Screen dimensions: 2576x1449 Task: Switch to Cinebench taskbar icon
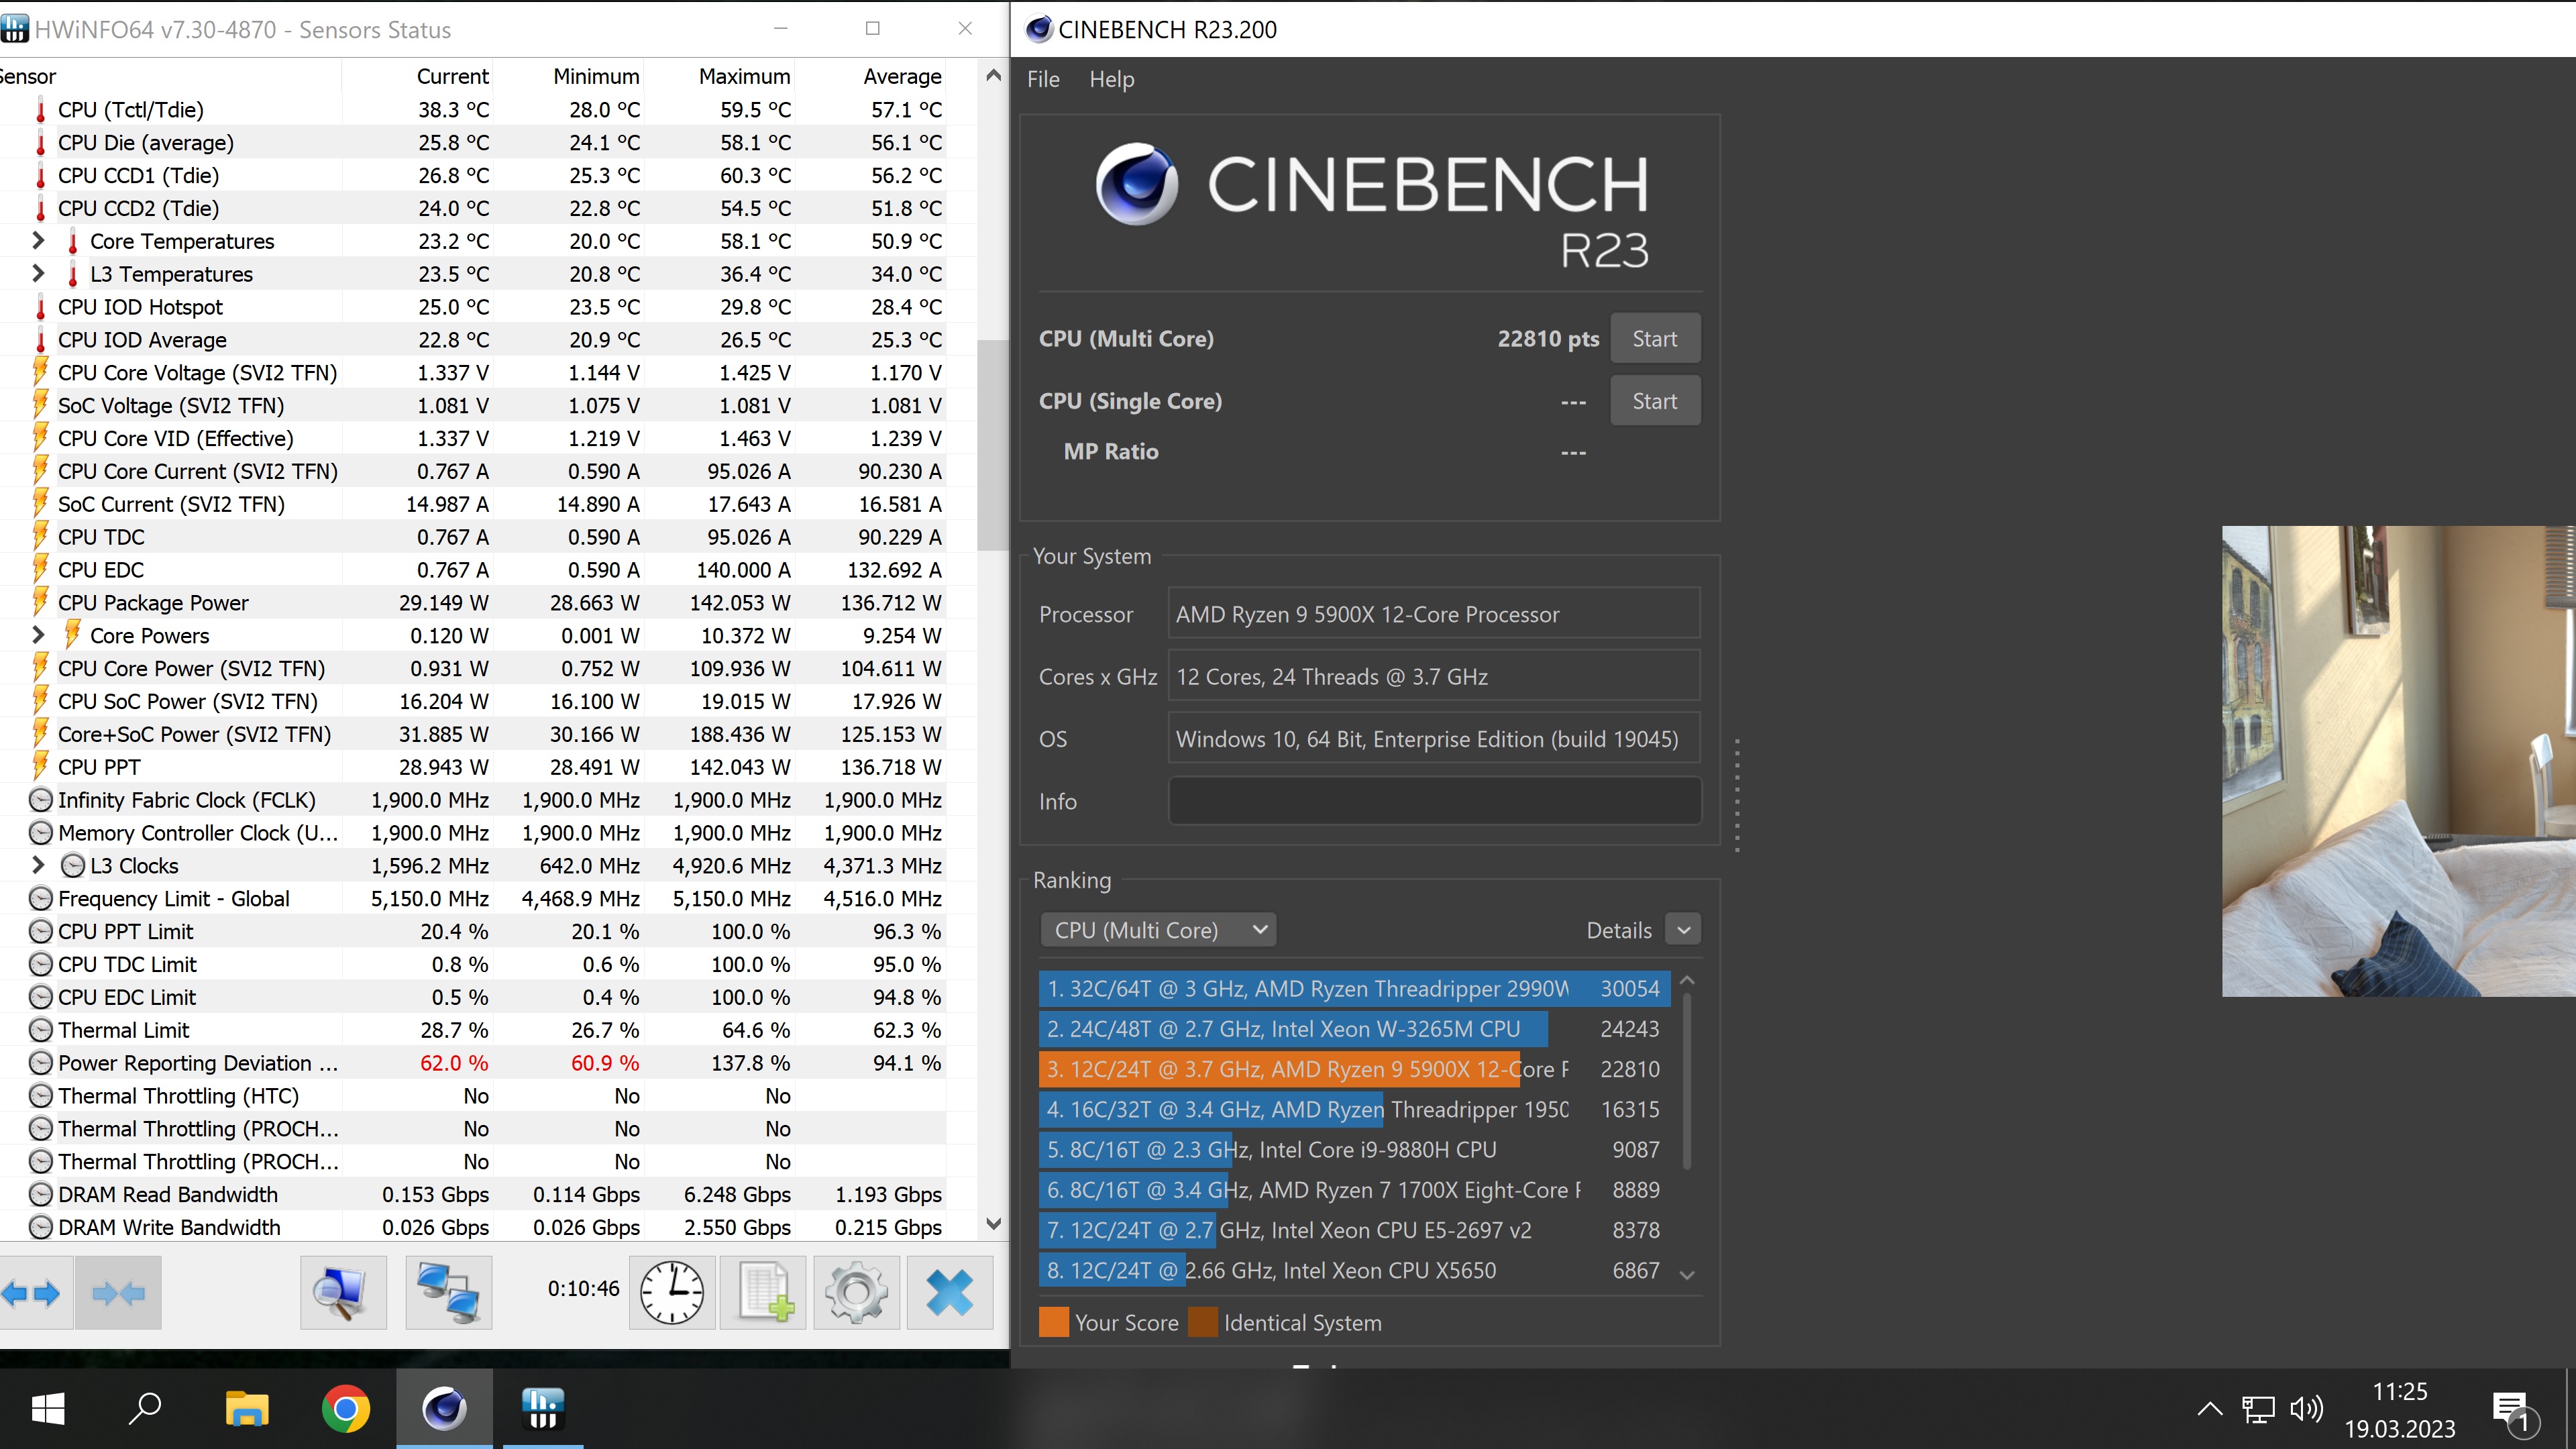[x=444, y=1409]
